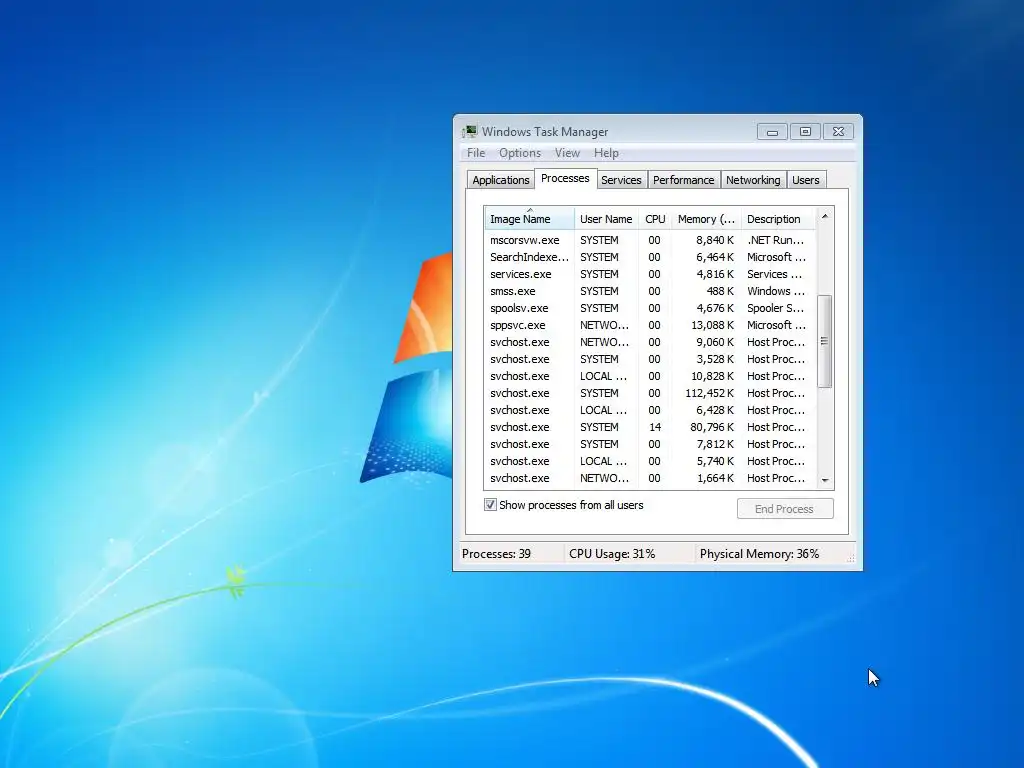The height and width of the screenshot is (768, 1024).
Task: Select svchost.exe row using 1,664 K
Action: point(650,478)
